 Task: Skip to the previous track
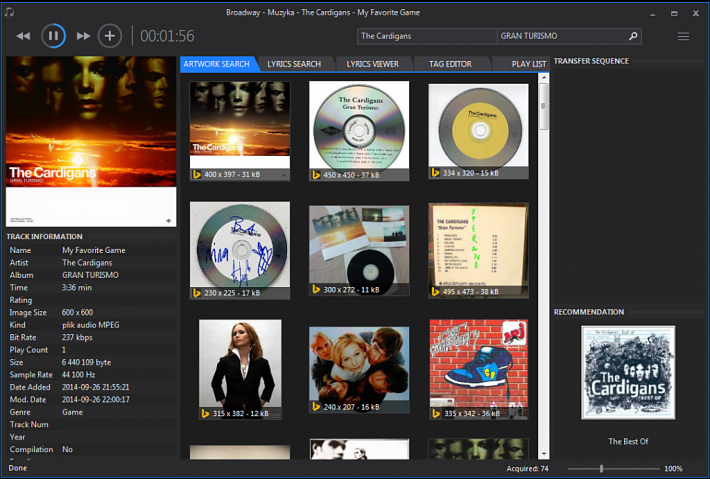[23, 36]
